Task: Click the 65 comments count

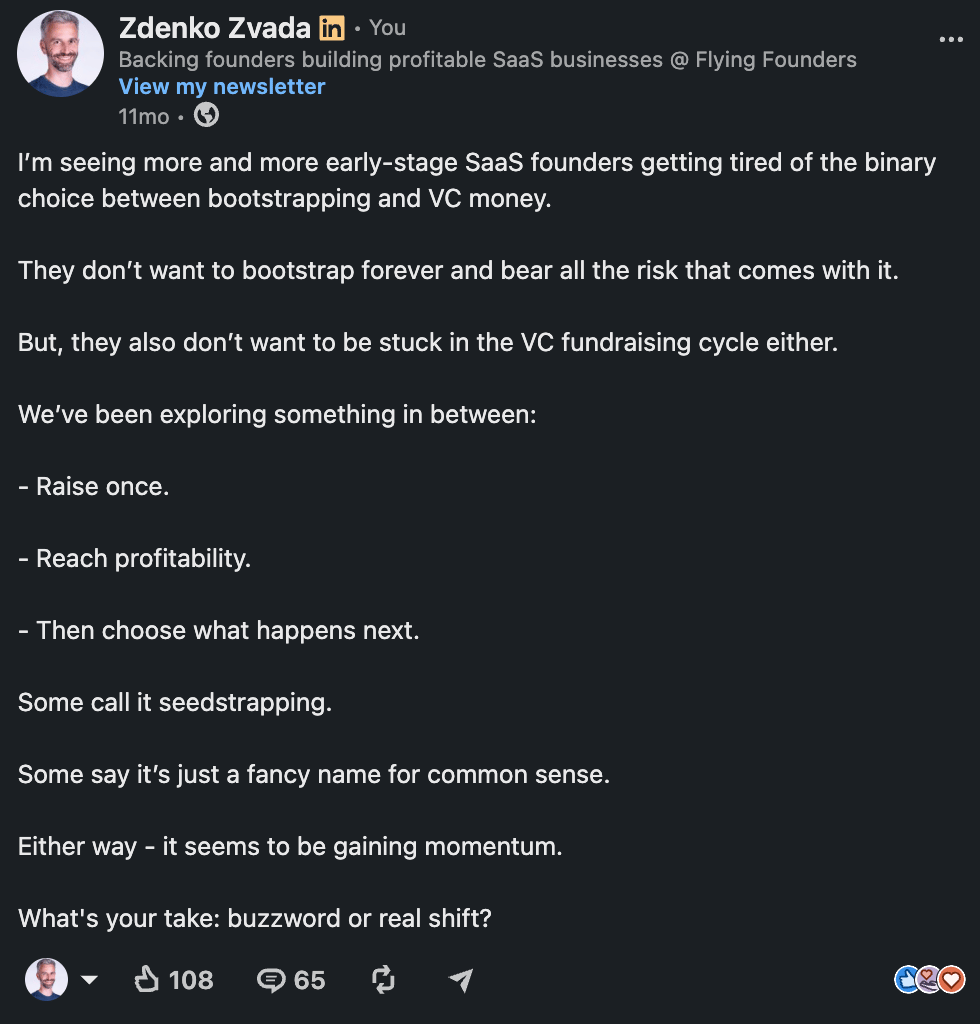Action: (x=309, y=980)
